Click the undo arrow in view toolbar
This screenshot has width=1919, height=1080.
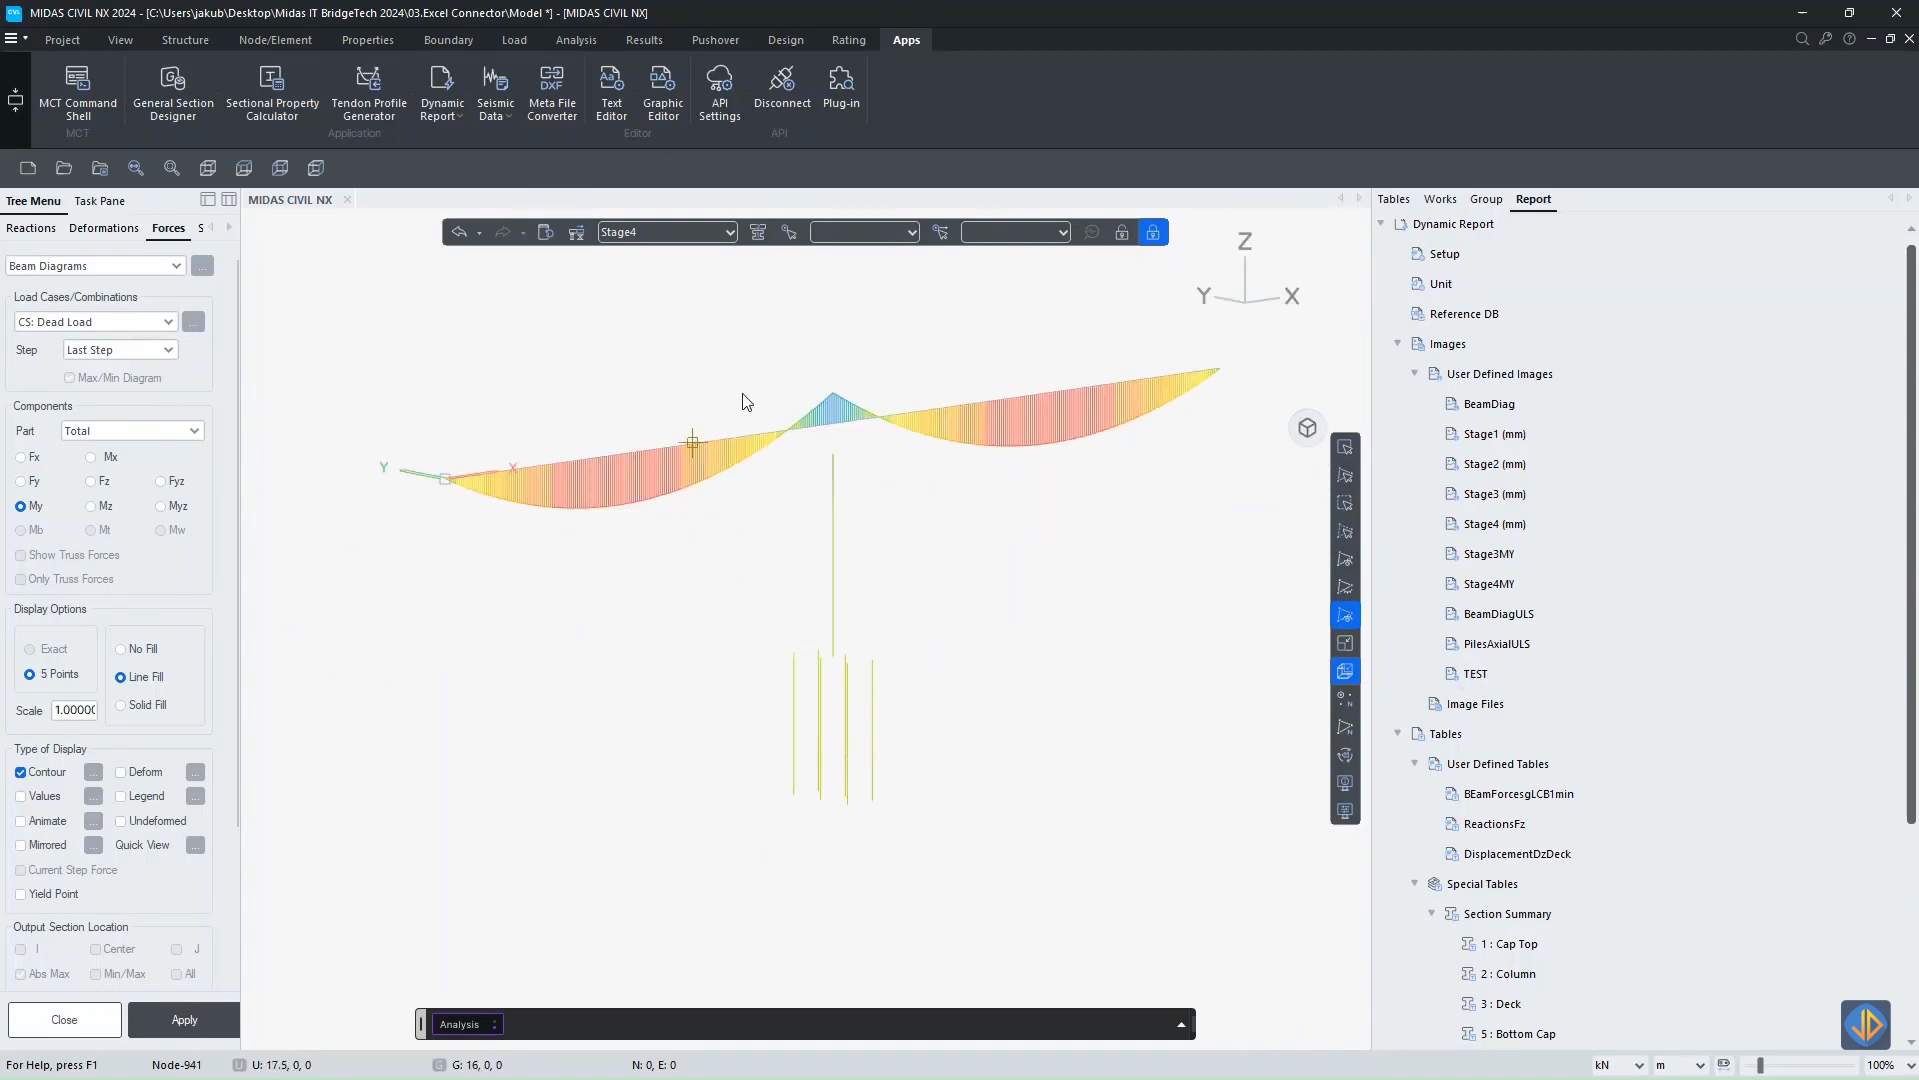point(459,232)
